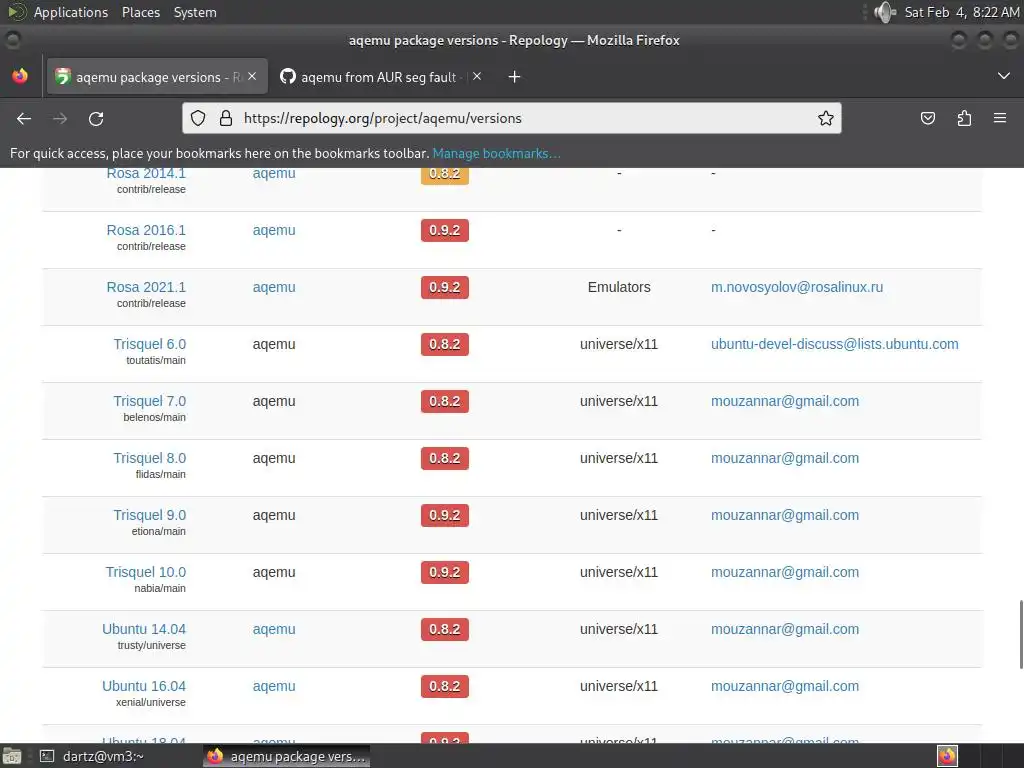The height and width of the screenshot is (768, 1024).
Task: Open the System menu
Action: click(195, 12)
